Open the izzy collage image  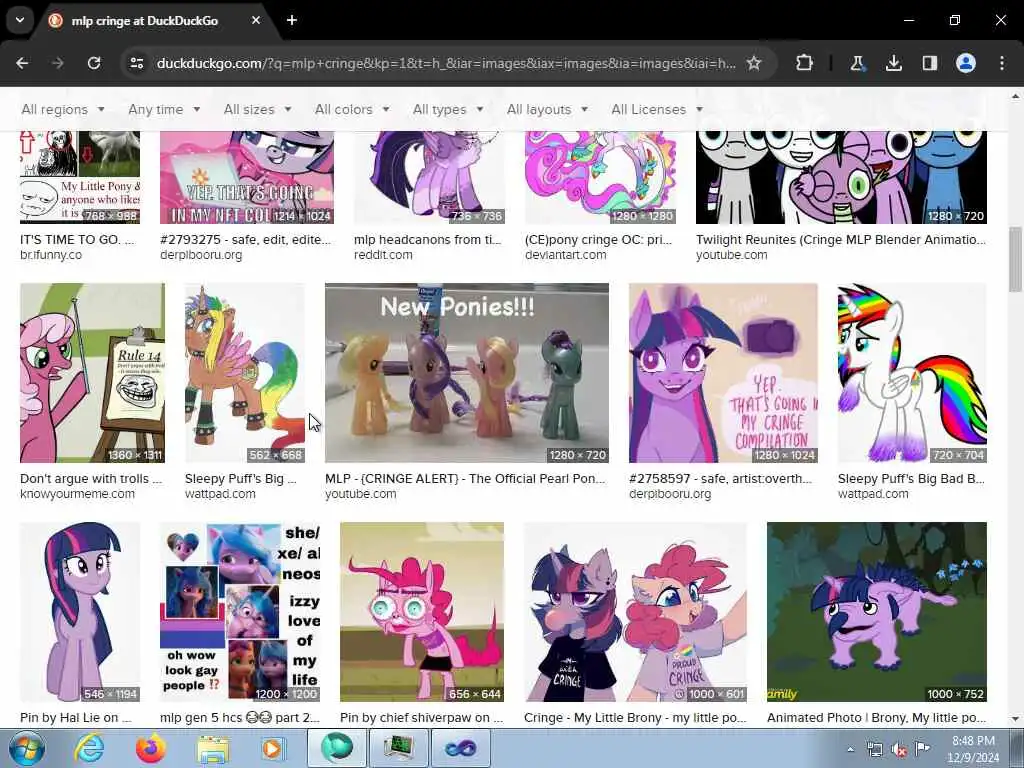coord(240,612)
